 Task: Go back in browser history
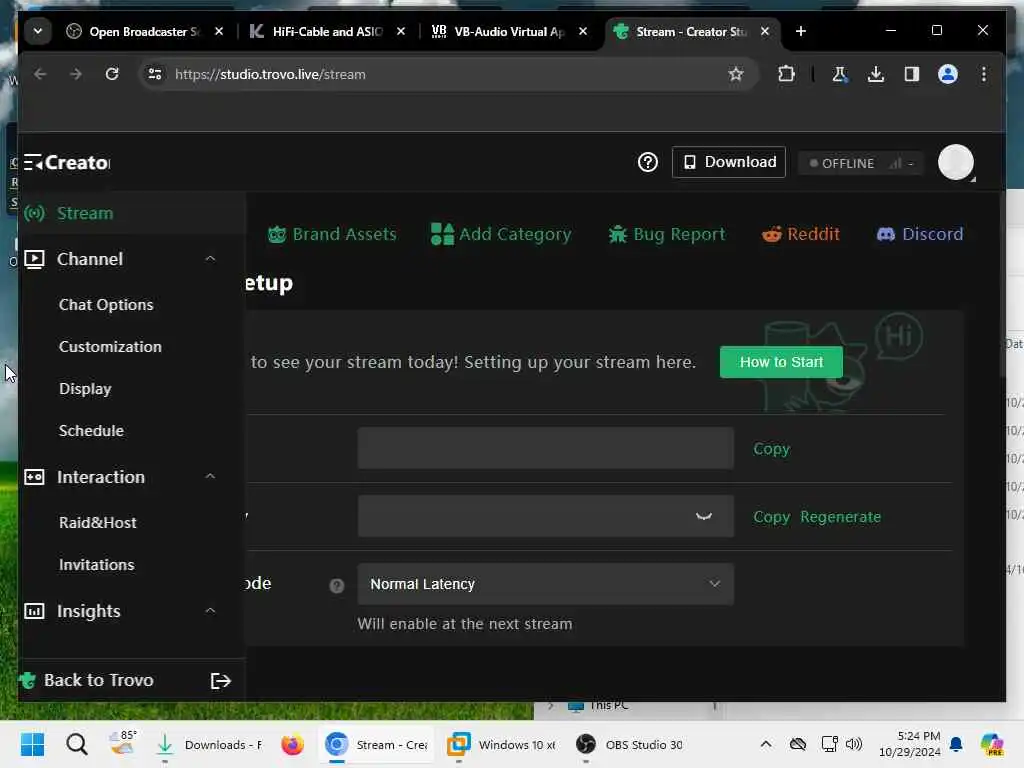40,74
